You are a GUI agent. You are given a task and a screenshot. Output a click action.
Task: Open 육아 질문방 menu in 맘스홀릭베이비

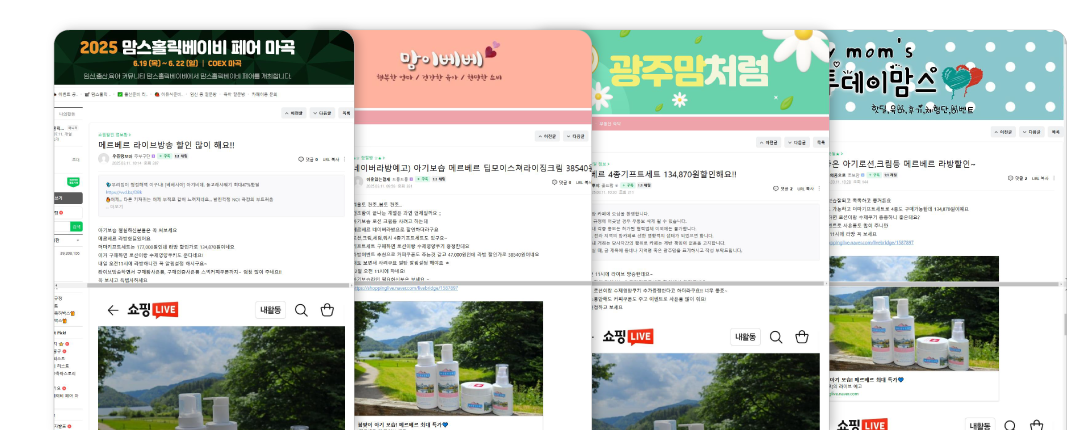233,95
